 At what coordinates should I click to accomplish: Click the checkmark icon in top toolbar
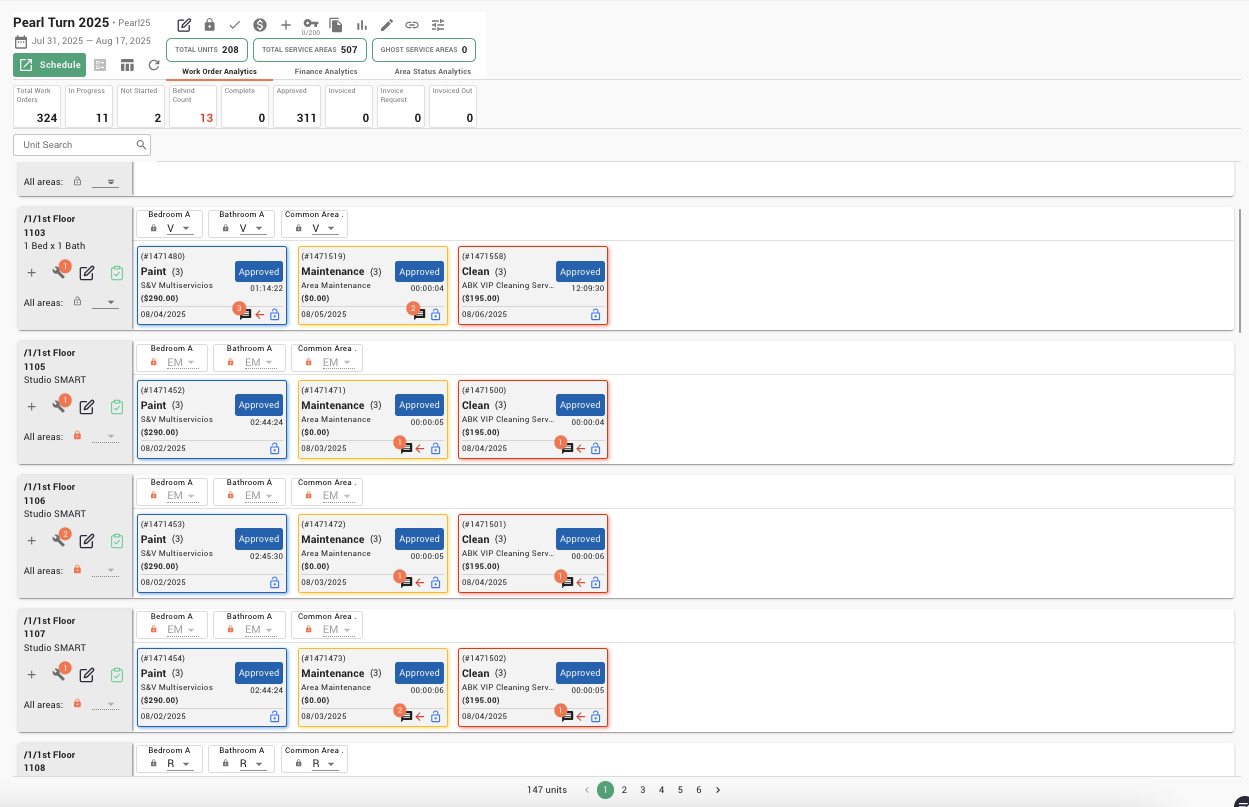click(x=235, y=25)
